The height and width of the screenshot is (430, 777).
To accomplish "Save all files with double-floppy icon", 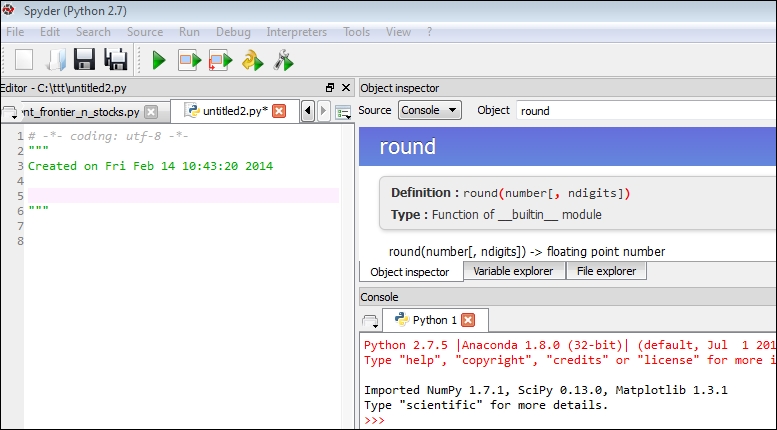I will (116, 59).
